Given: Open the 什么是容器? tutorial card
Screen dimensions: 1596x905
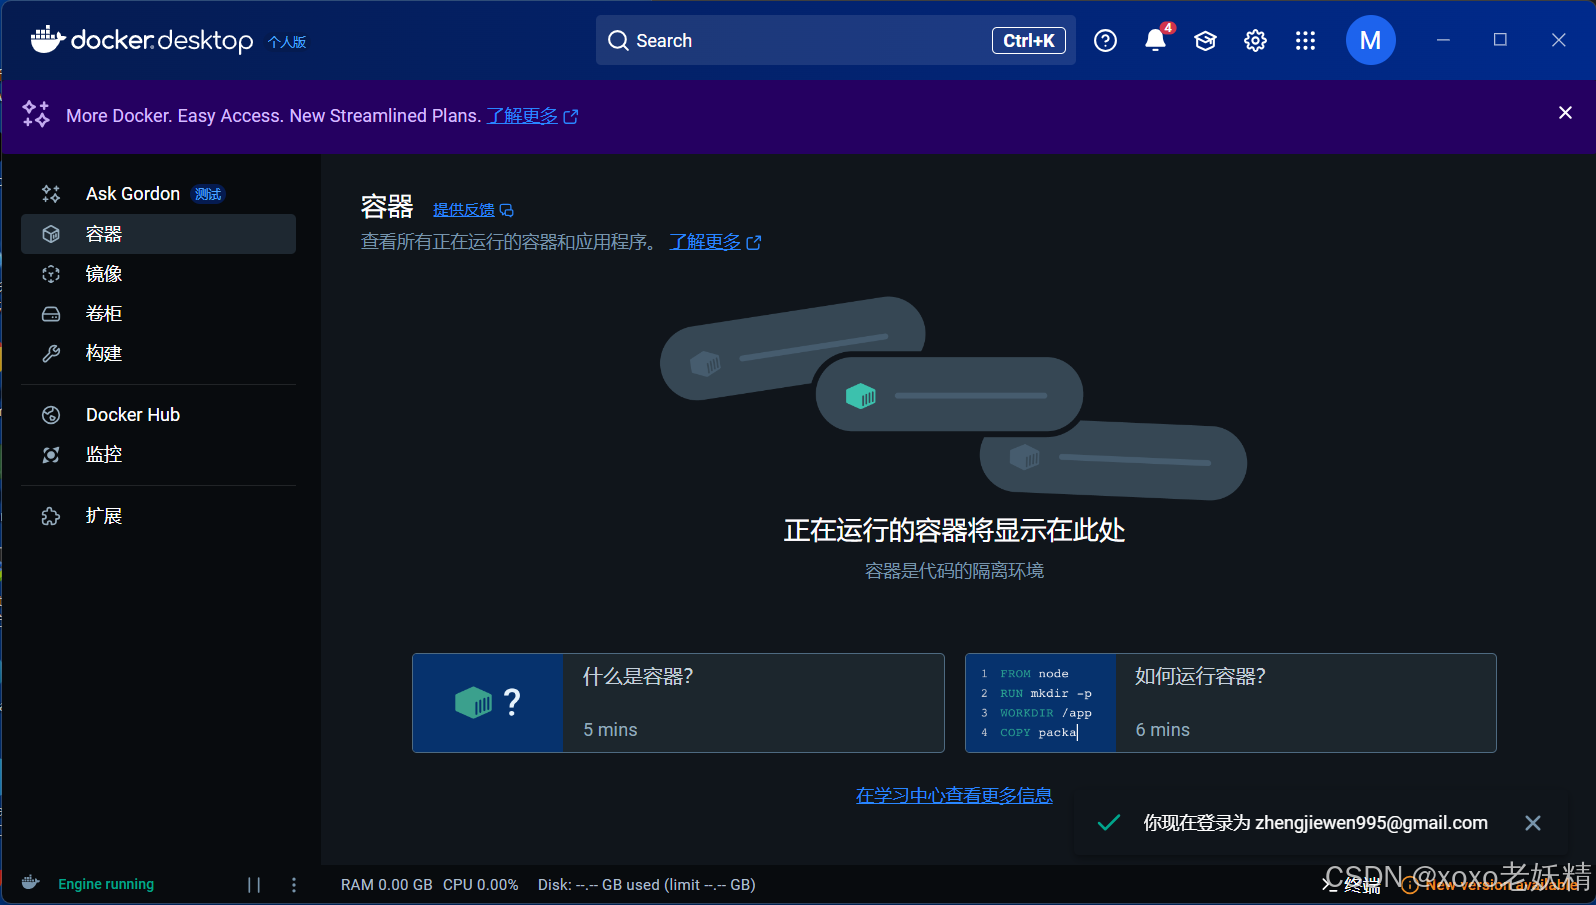Looking at the screenshot, I should pos(678,703).
